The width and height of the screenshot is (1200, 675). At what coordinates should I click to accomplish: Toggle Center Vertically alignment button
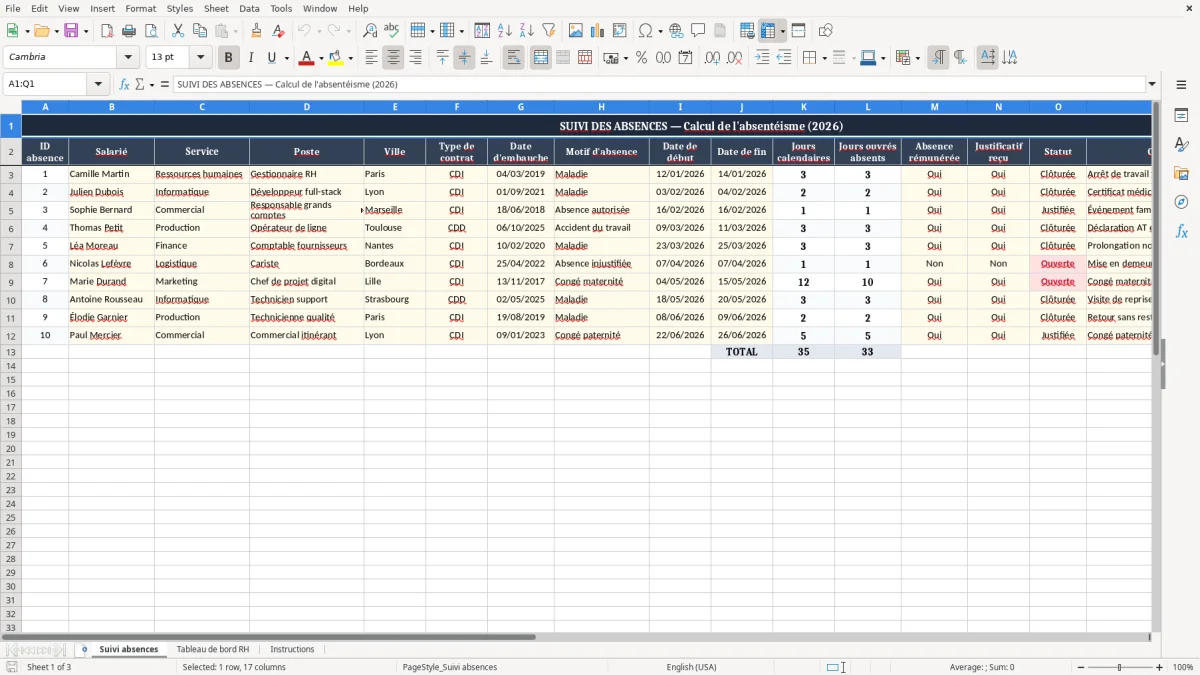(x=464, y=58)
